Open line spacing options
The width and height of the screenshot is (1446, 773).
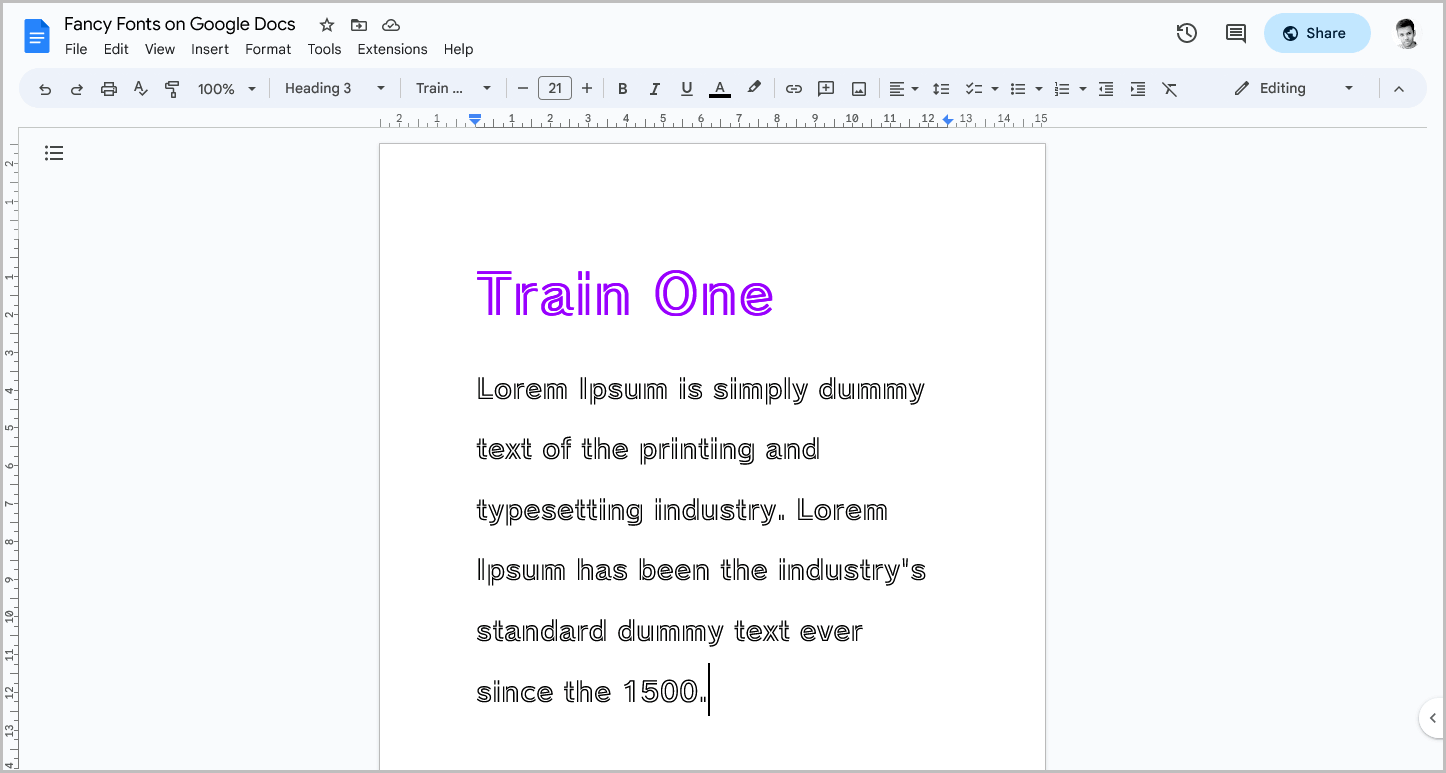[941, 88]
